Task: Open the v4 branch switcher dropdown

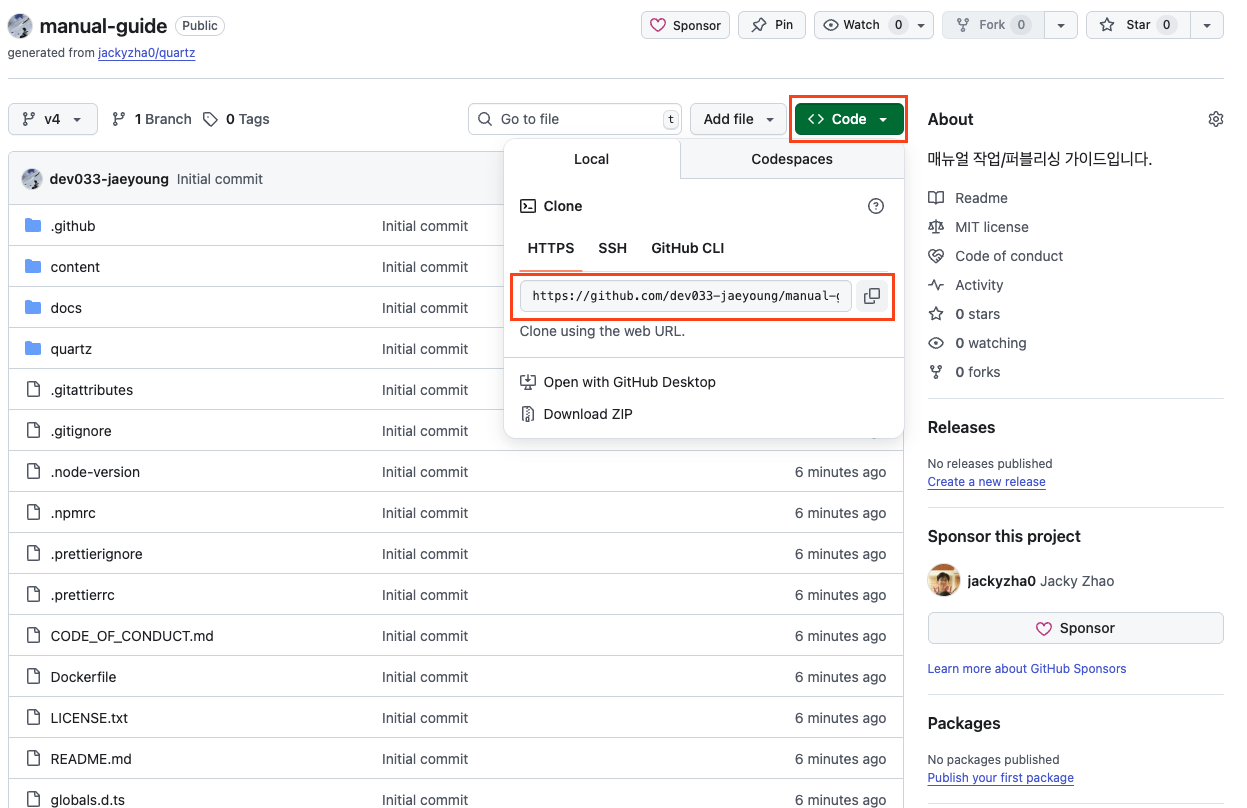Action: pyautogui.click(x=53, y=119)
